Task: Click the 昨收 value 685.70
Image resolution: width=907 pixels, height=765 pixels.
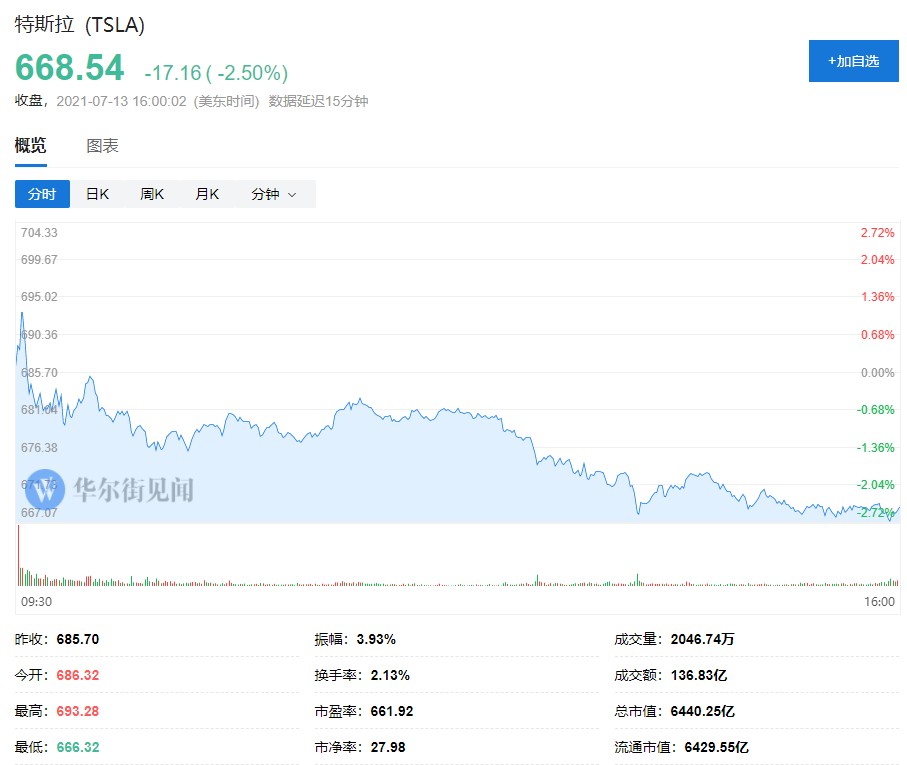Action: pyautogui.click(x=80, y=639)
